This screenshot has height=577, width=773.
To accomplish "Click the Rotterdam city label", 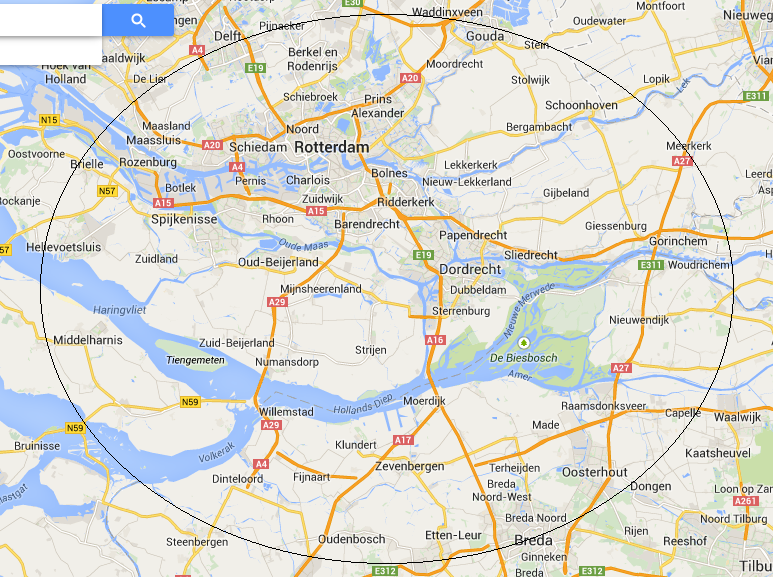I will [x=331, y=147].
